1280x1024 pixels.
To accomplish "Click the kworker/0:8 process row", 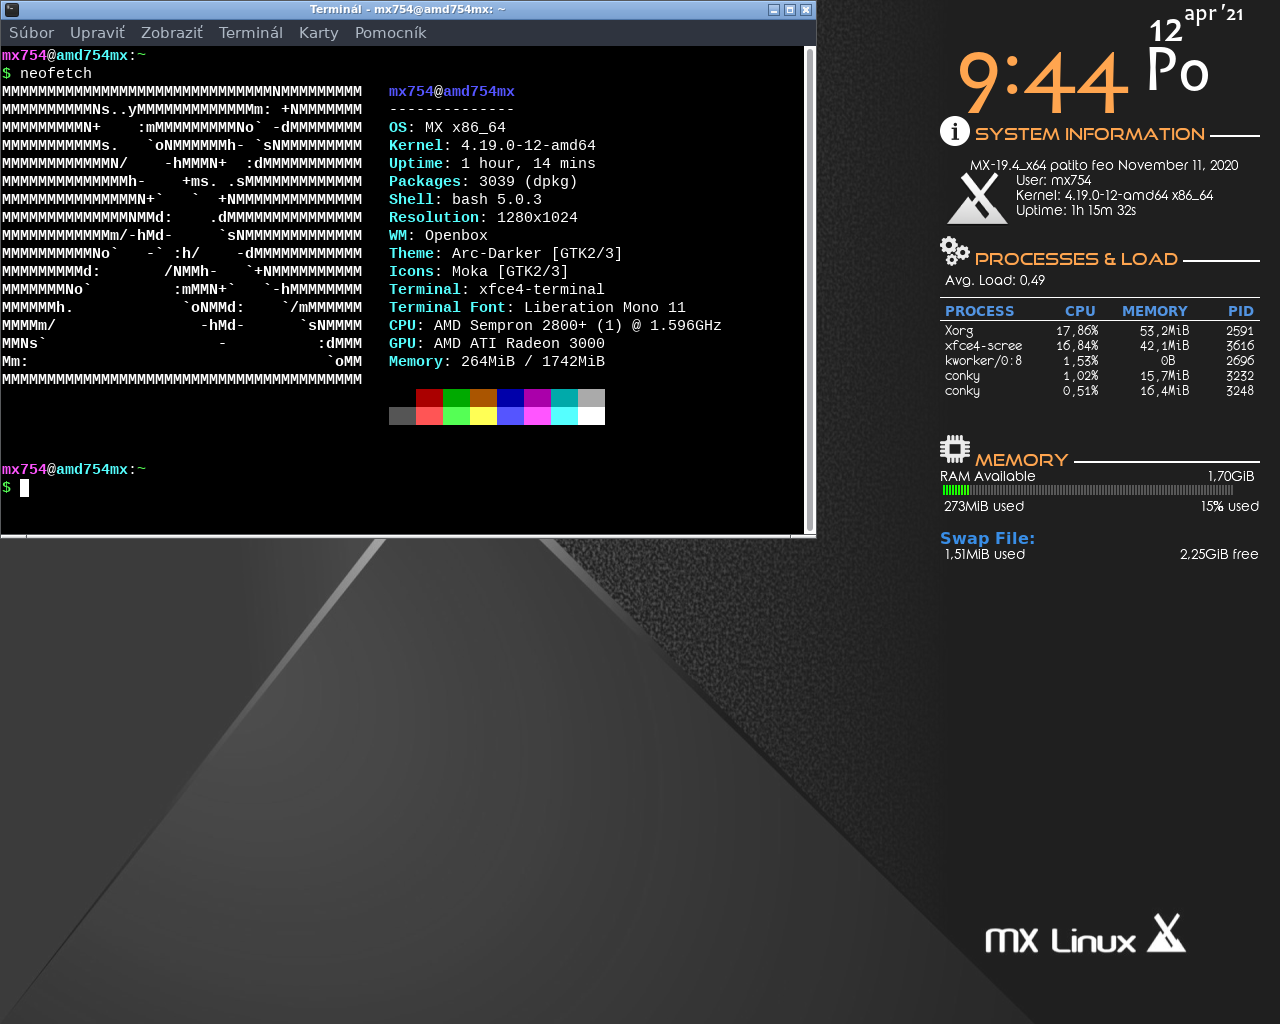I will coord(1099,361).
